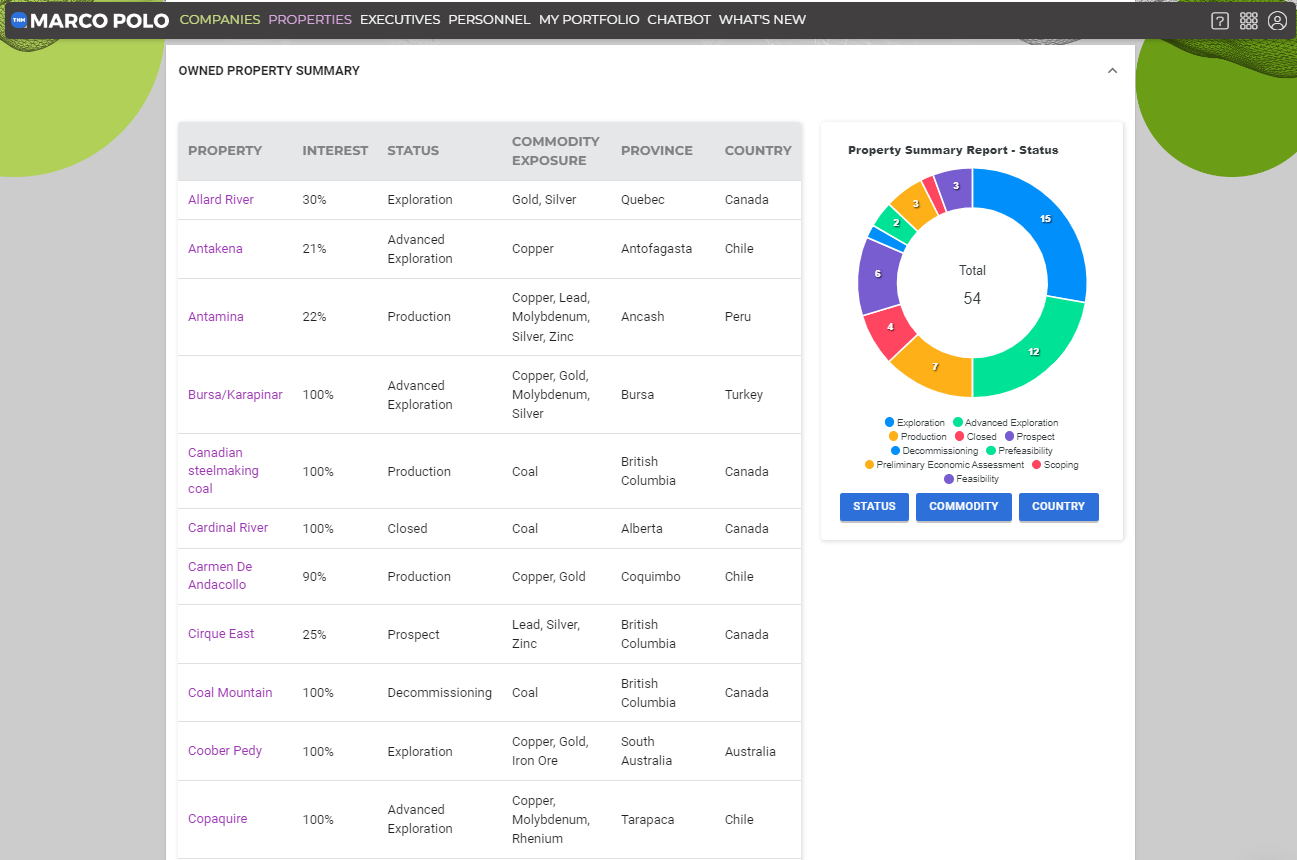Viewport: 1297px width, 860px height.
Task: Show chart by Status button
Action: pyautogui.click(x=874, y=507)
